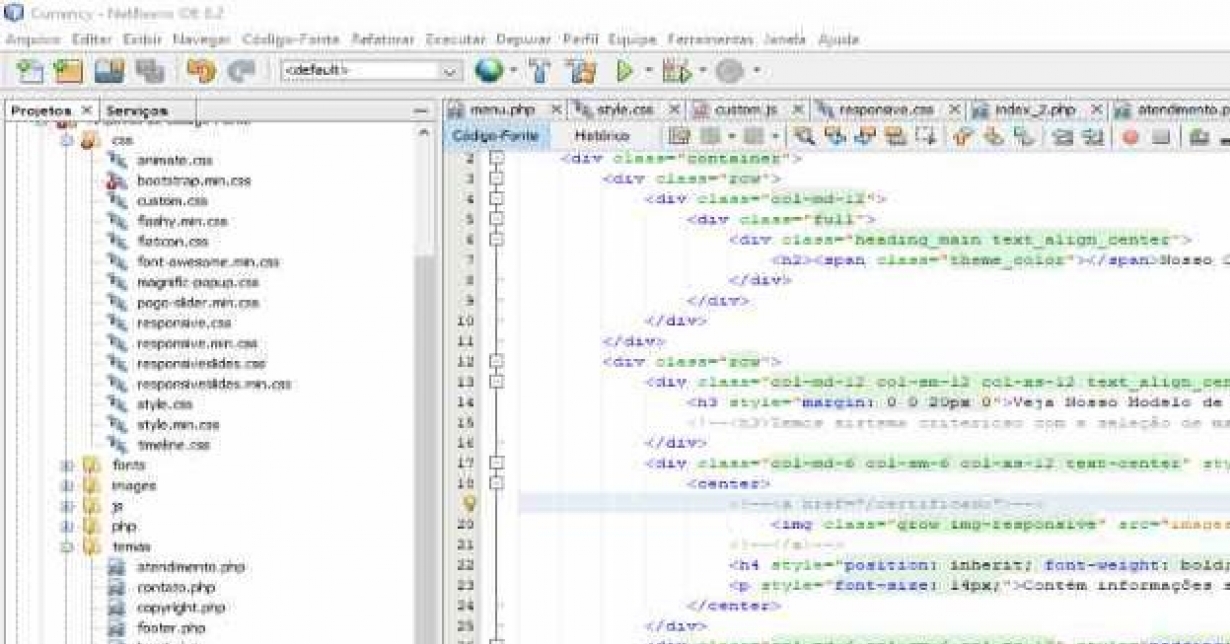Open the <default> configuration dropdown
The width and height of the screenshot is (1230, 644).
pyautogui.click(x=450, y=71)
